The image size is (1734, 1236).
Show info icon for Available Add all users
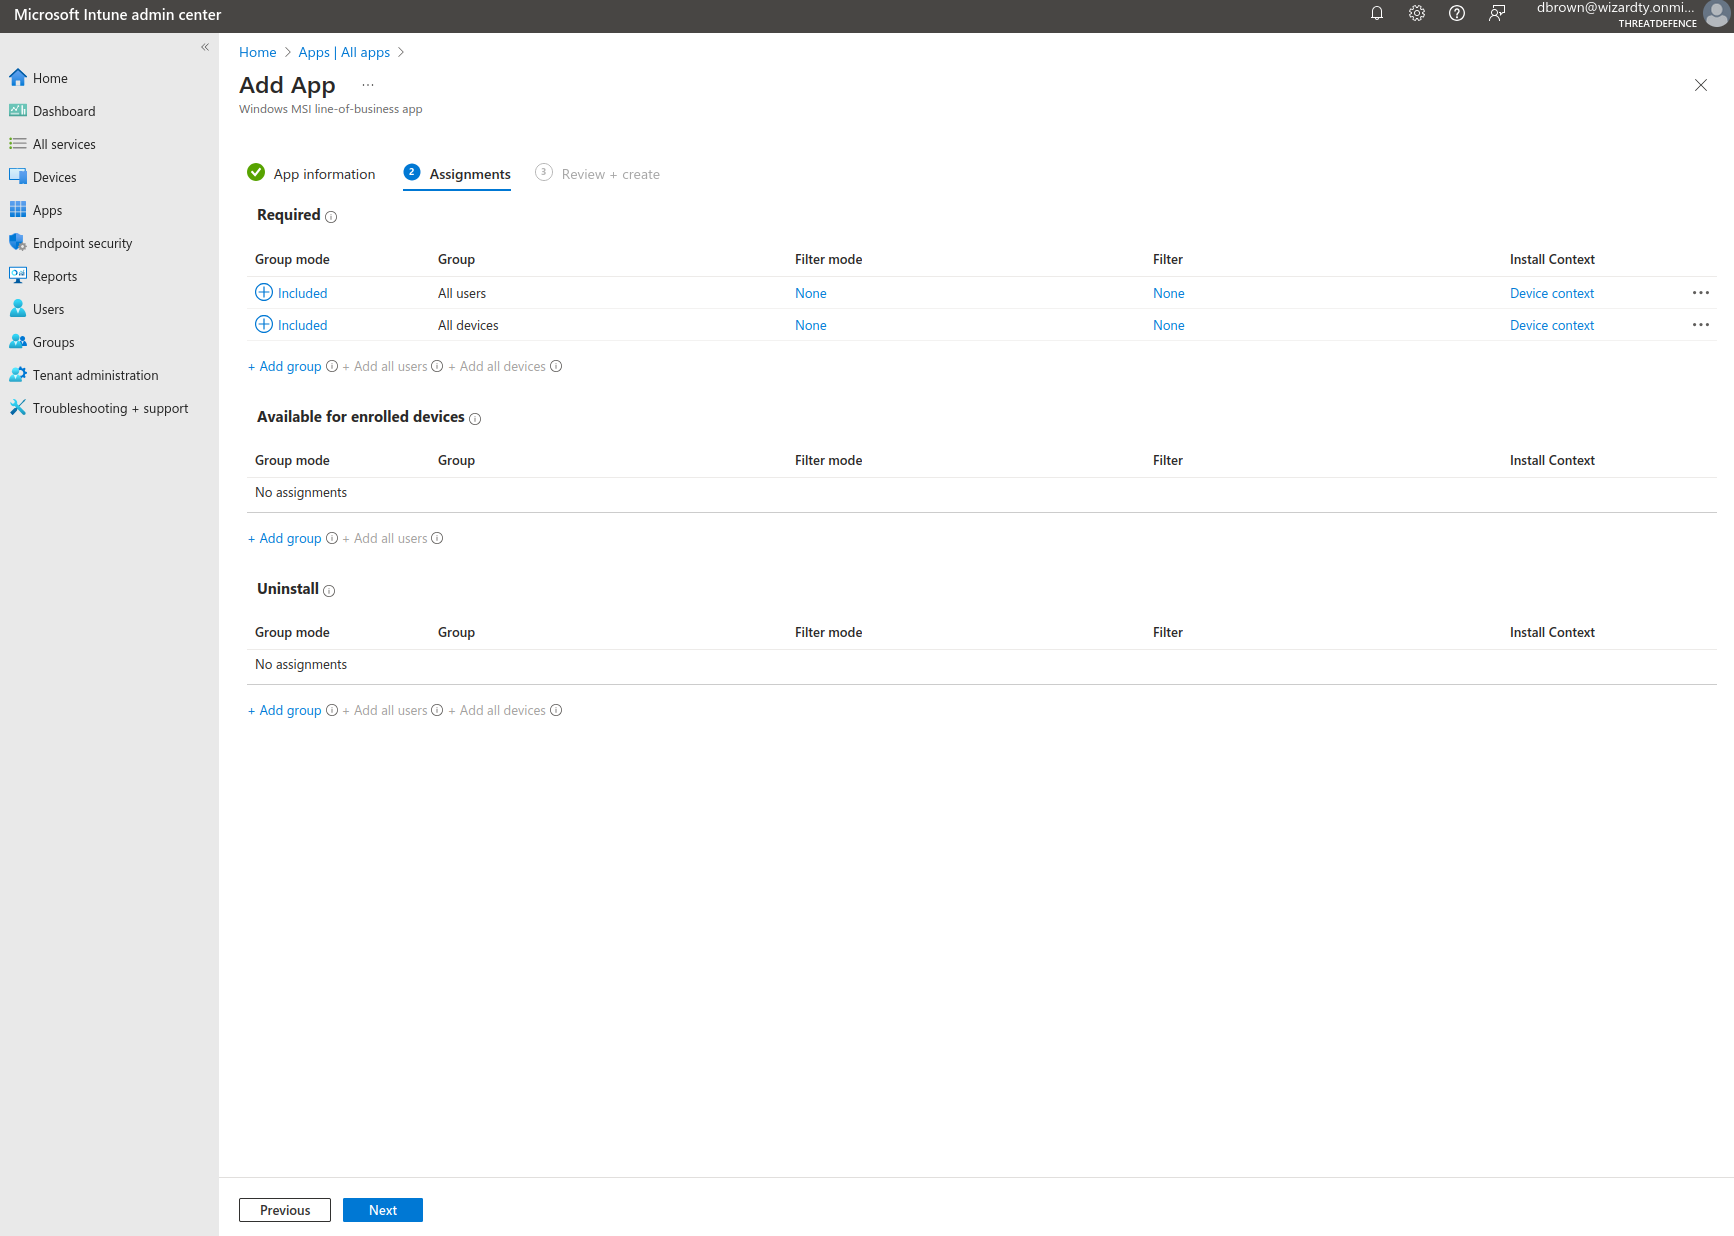point(437,538)
